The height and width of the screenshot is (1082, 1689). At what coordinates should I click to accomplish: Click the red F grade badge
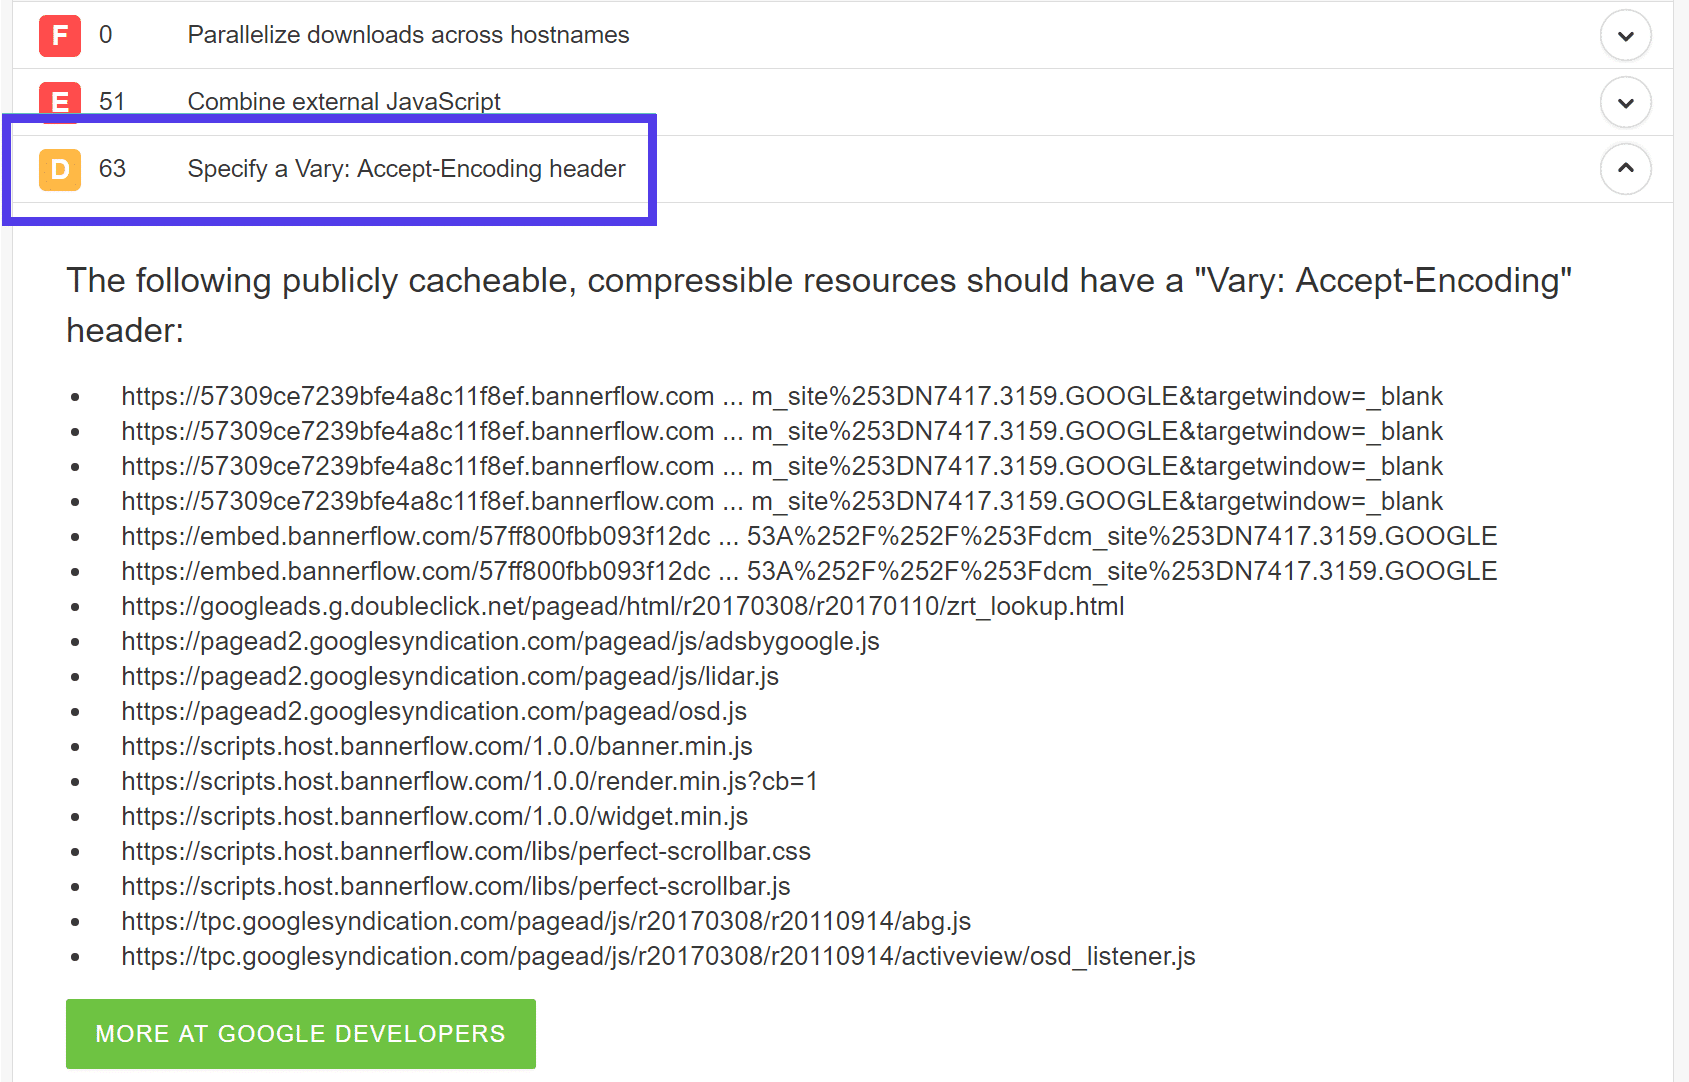pyautogui.click(x=59, y=34)
